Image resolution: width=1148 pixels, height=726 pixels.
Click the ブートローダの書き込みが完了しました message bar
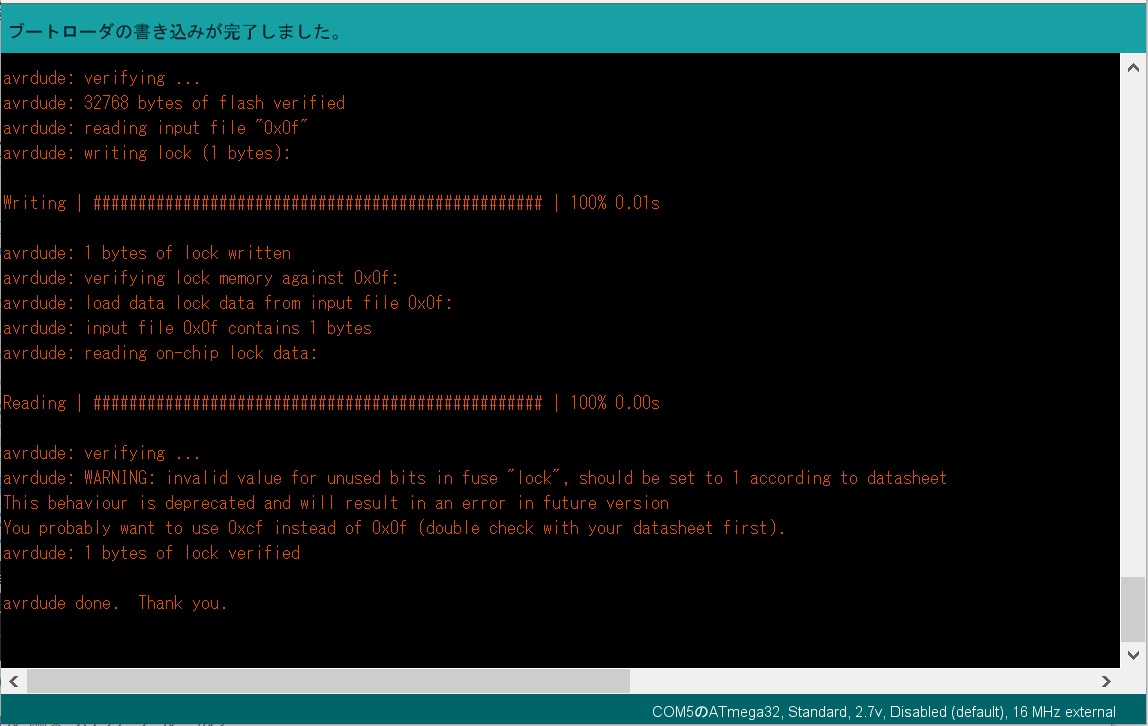click(x=175, y=31)
